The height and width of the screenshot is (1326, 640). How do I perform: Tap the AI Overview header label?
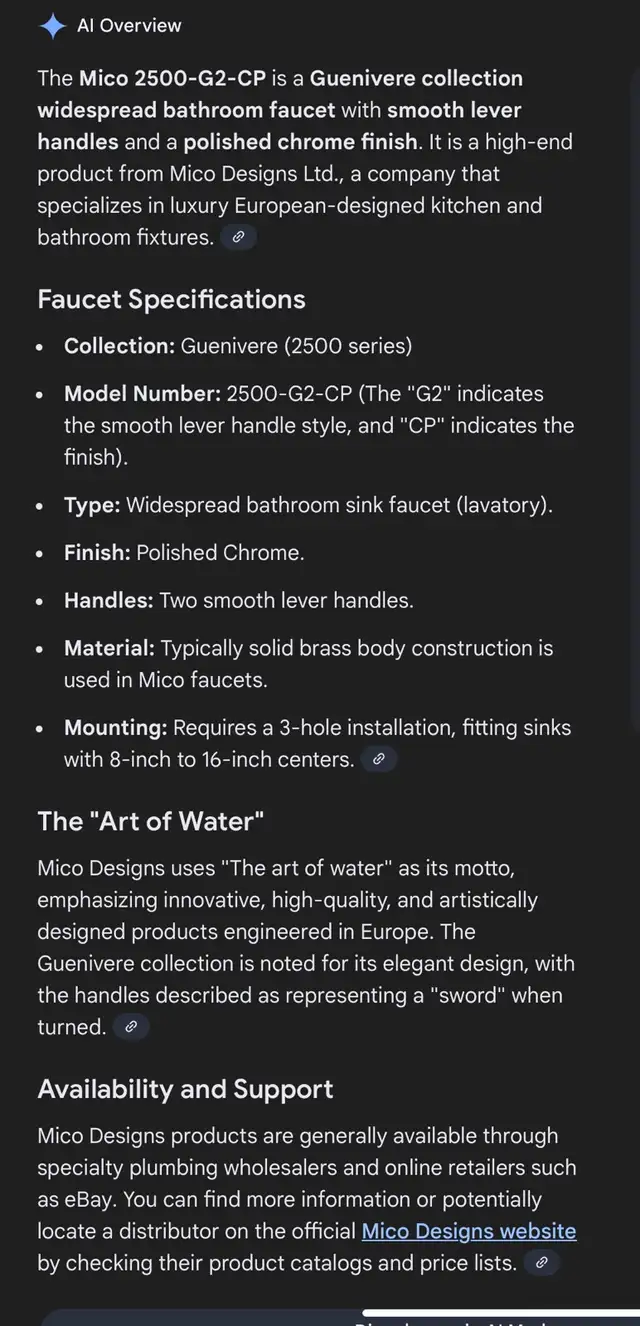click(x=130, y=25)
